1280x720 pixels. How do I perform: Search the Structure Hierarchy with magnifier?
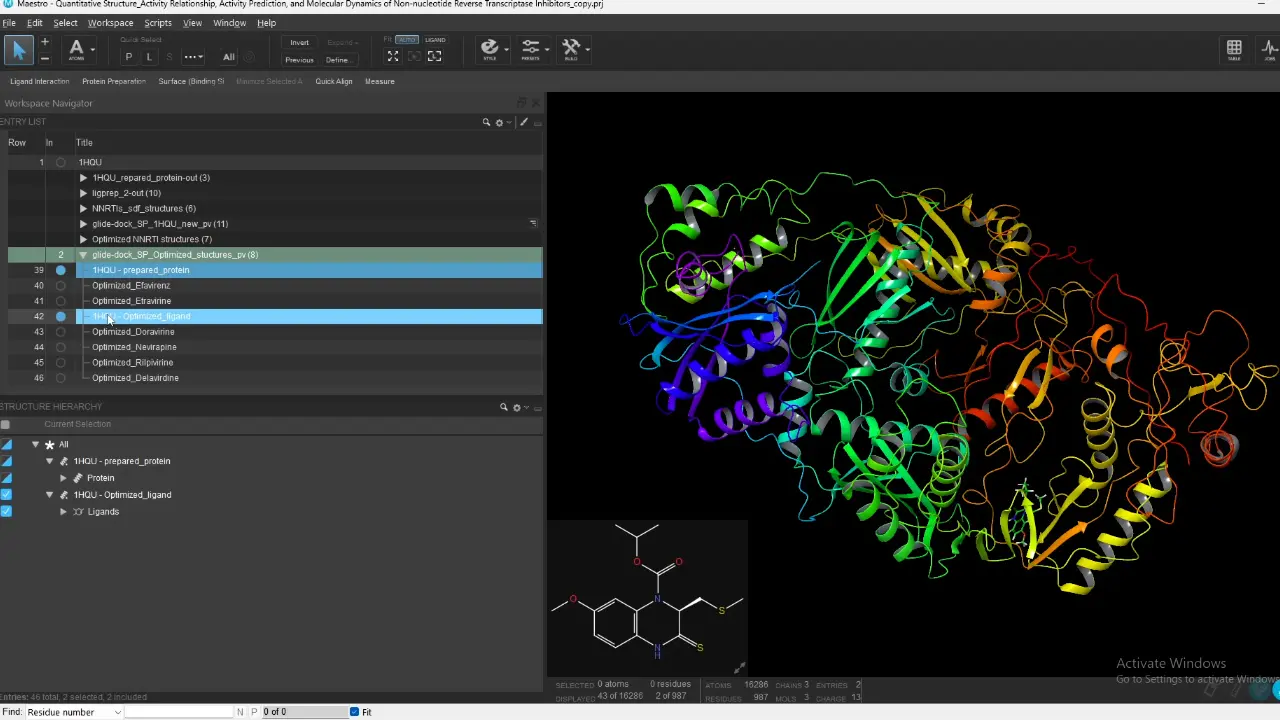pyautogui.click(x=504, y=408)
